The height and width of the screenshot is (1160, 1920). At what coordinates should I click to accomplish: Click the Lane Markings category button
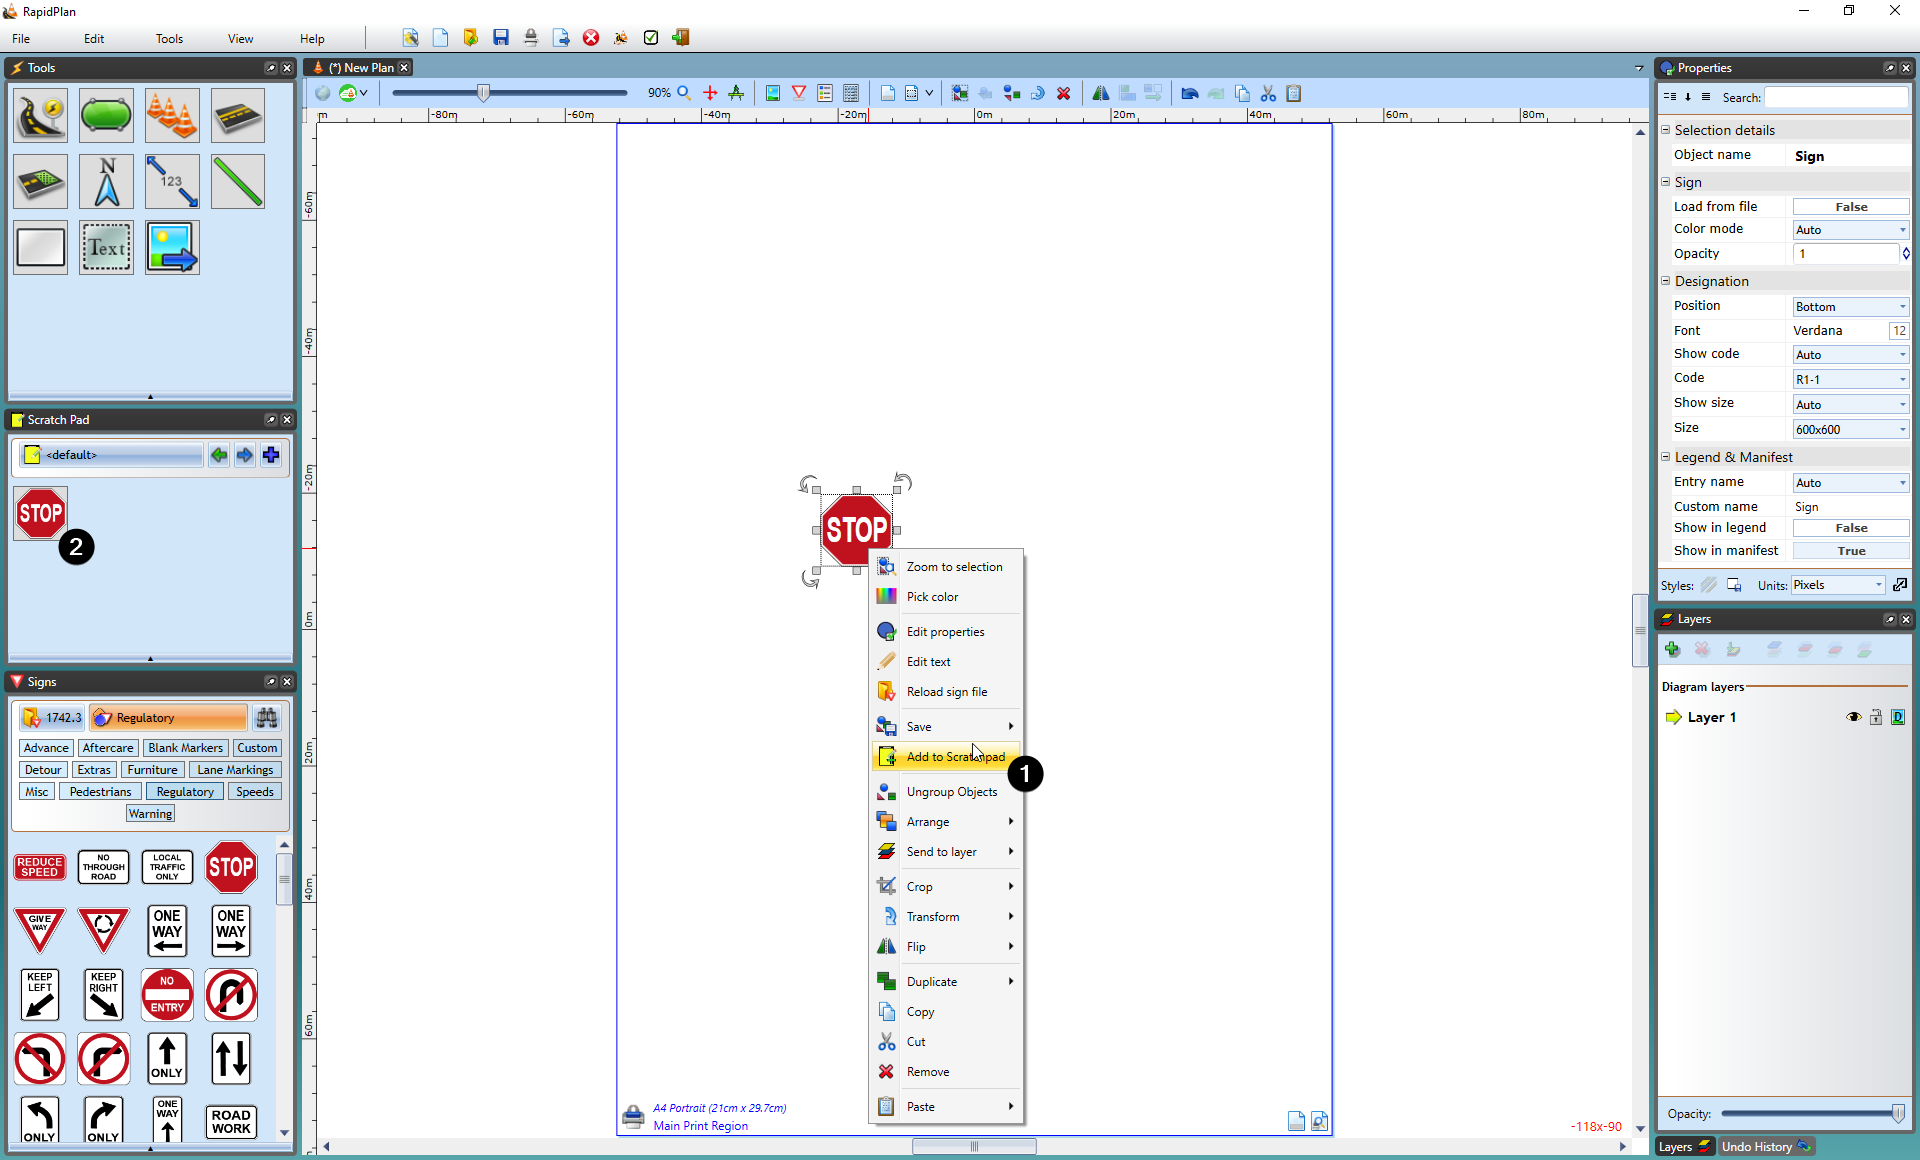click(x=235, y=770)
